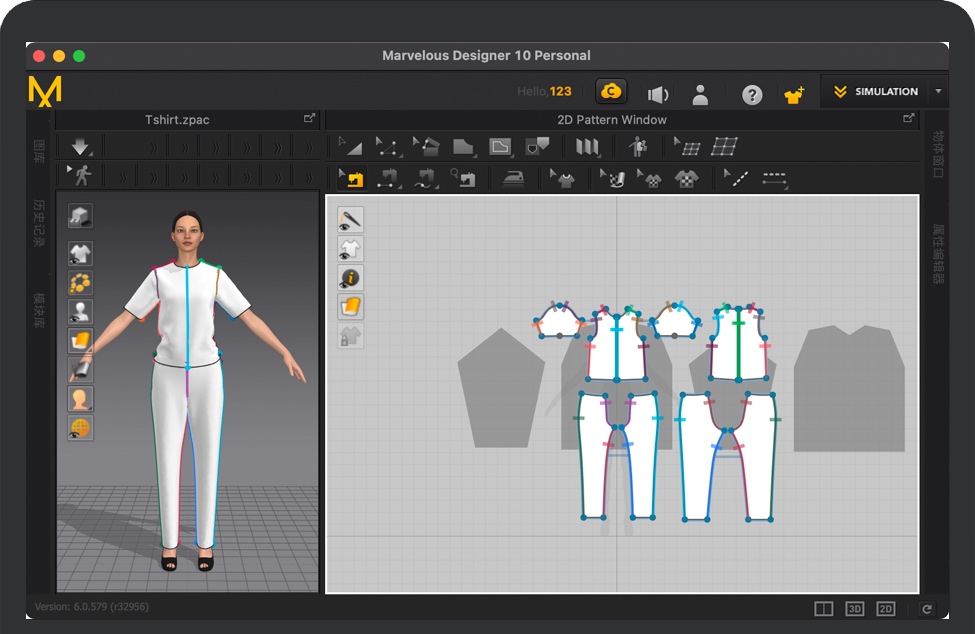Click the white front bodice pattern piece
This screenshot has width=975, height=634.
point(603,357)
